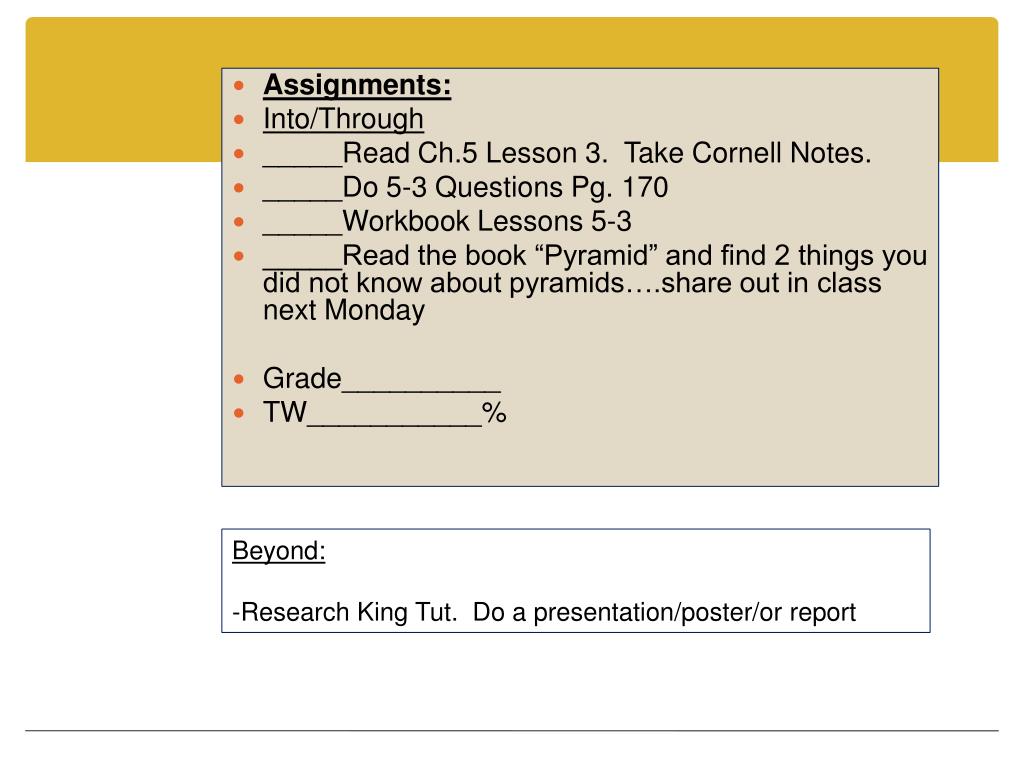Click the Beyond: underlined heading
Viewport: 1024px width, 768px height.
(x=279, y=551)
